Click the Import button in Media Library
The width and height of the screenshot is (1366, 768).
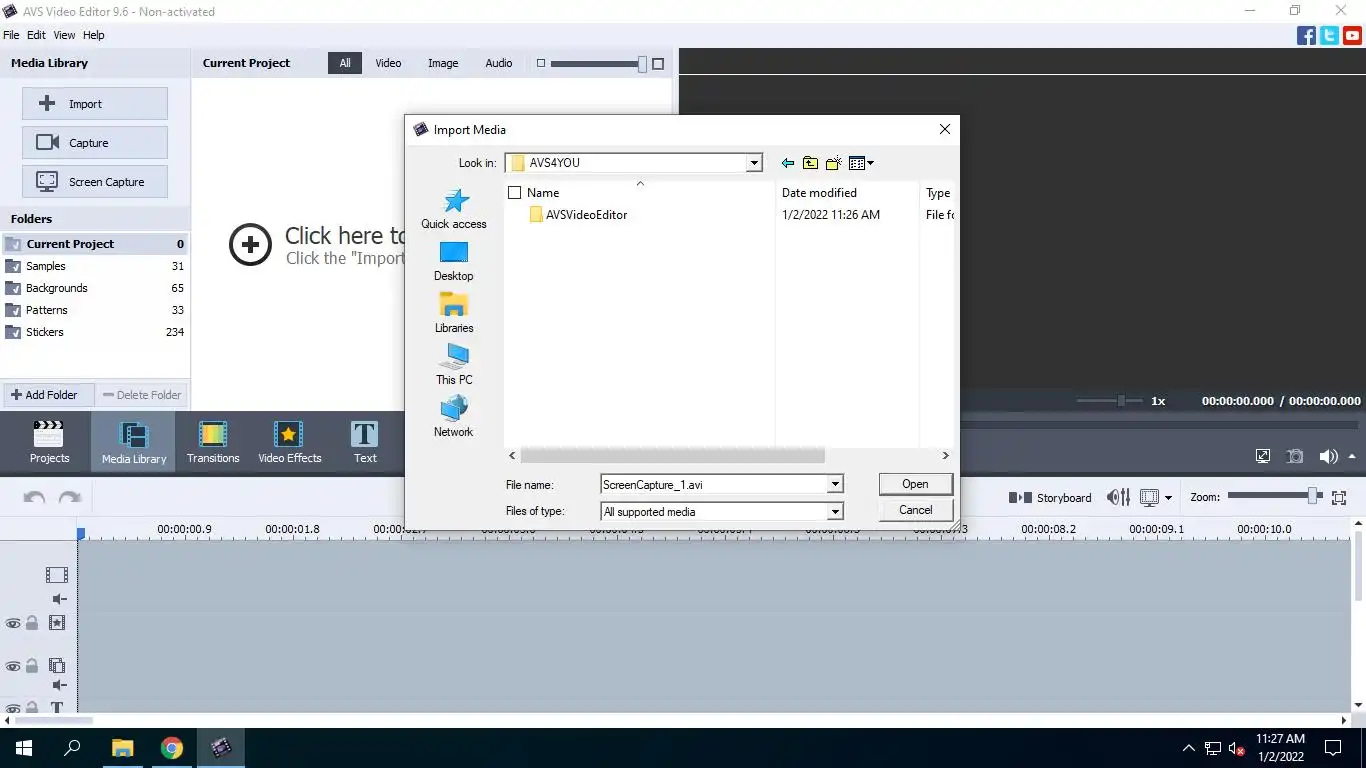(95, 104)
